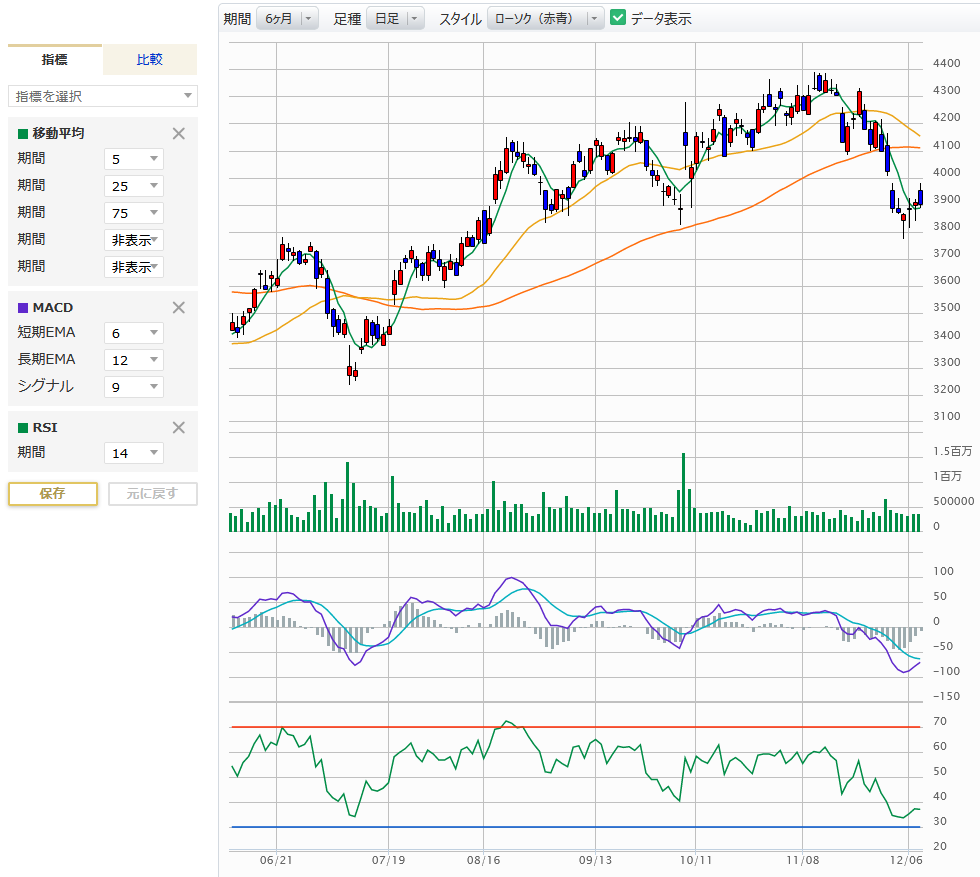Switch to the 比較 tab
This screenshot has width=980, height=877.
pos(150,60)
